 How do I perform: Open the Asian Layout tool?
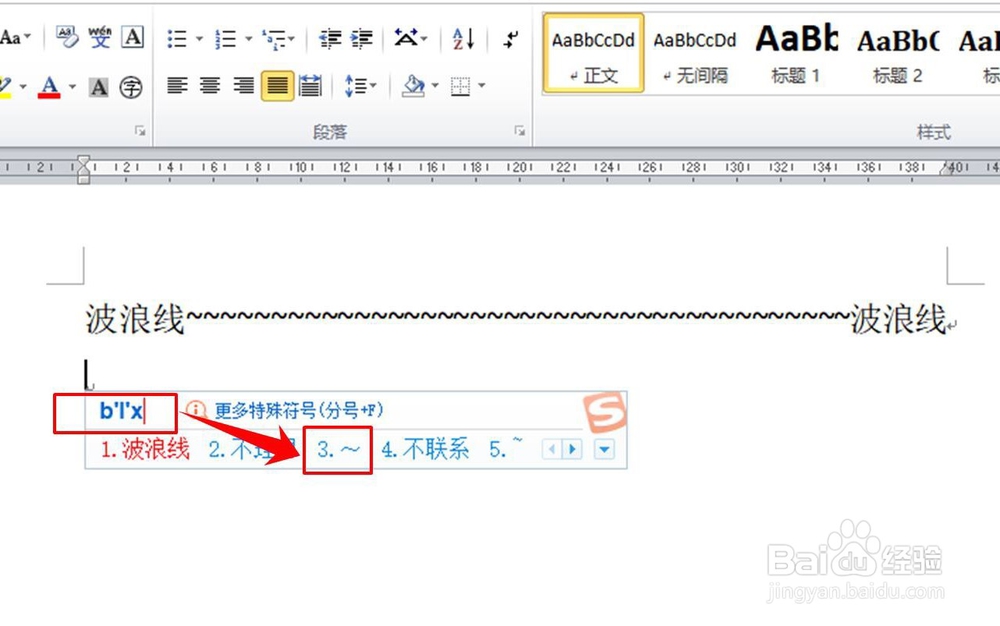406,38
